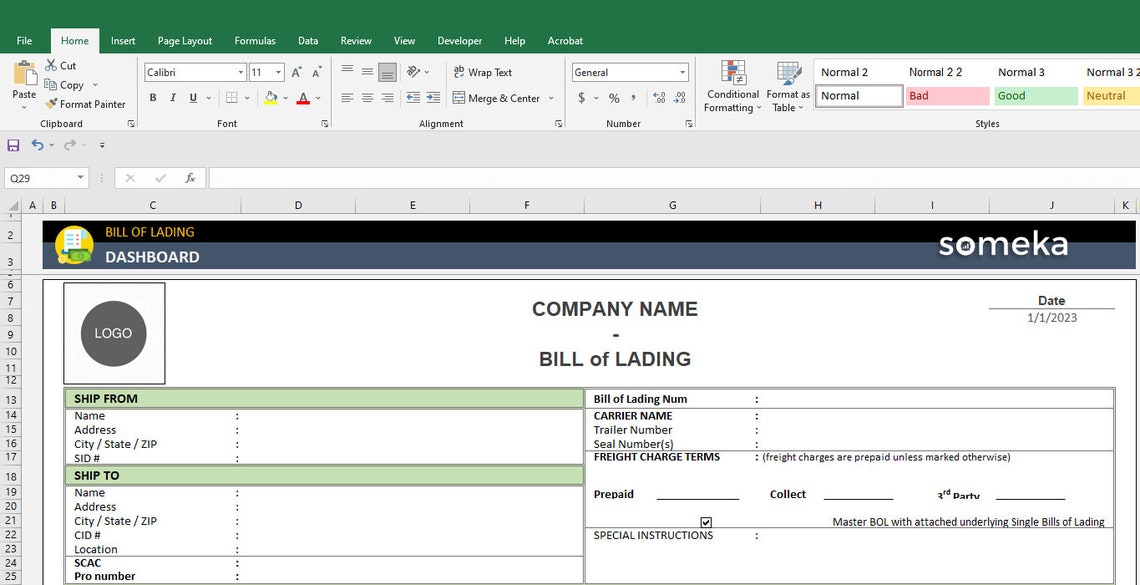This screenshot has height=585, width=1140.
Task: Open Conditional Formatting
Action: 732,85
